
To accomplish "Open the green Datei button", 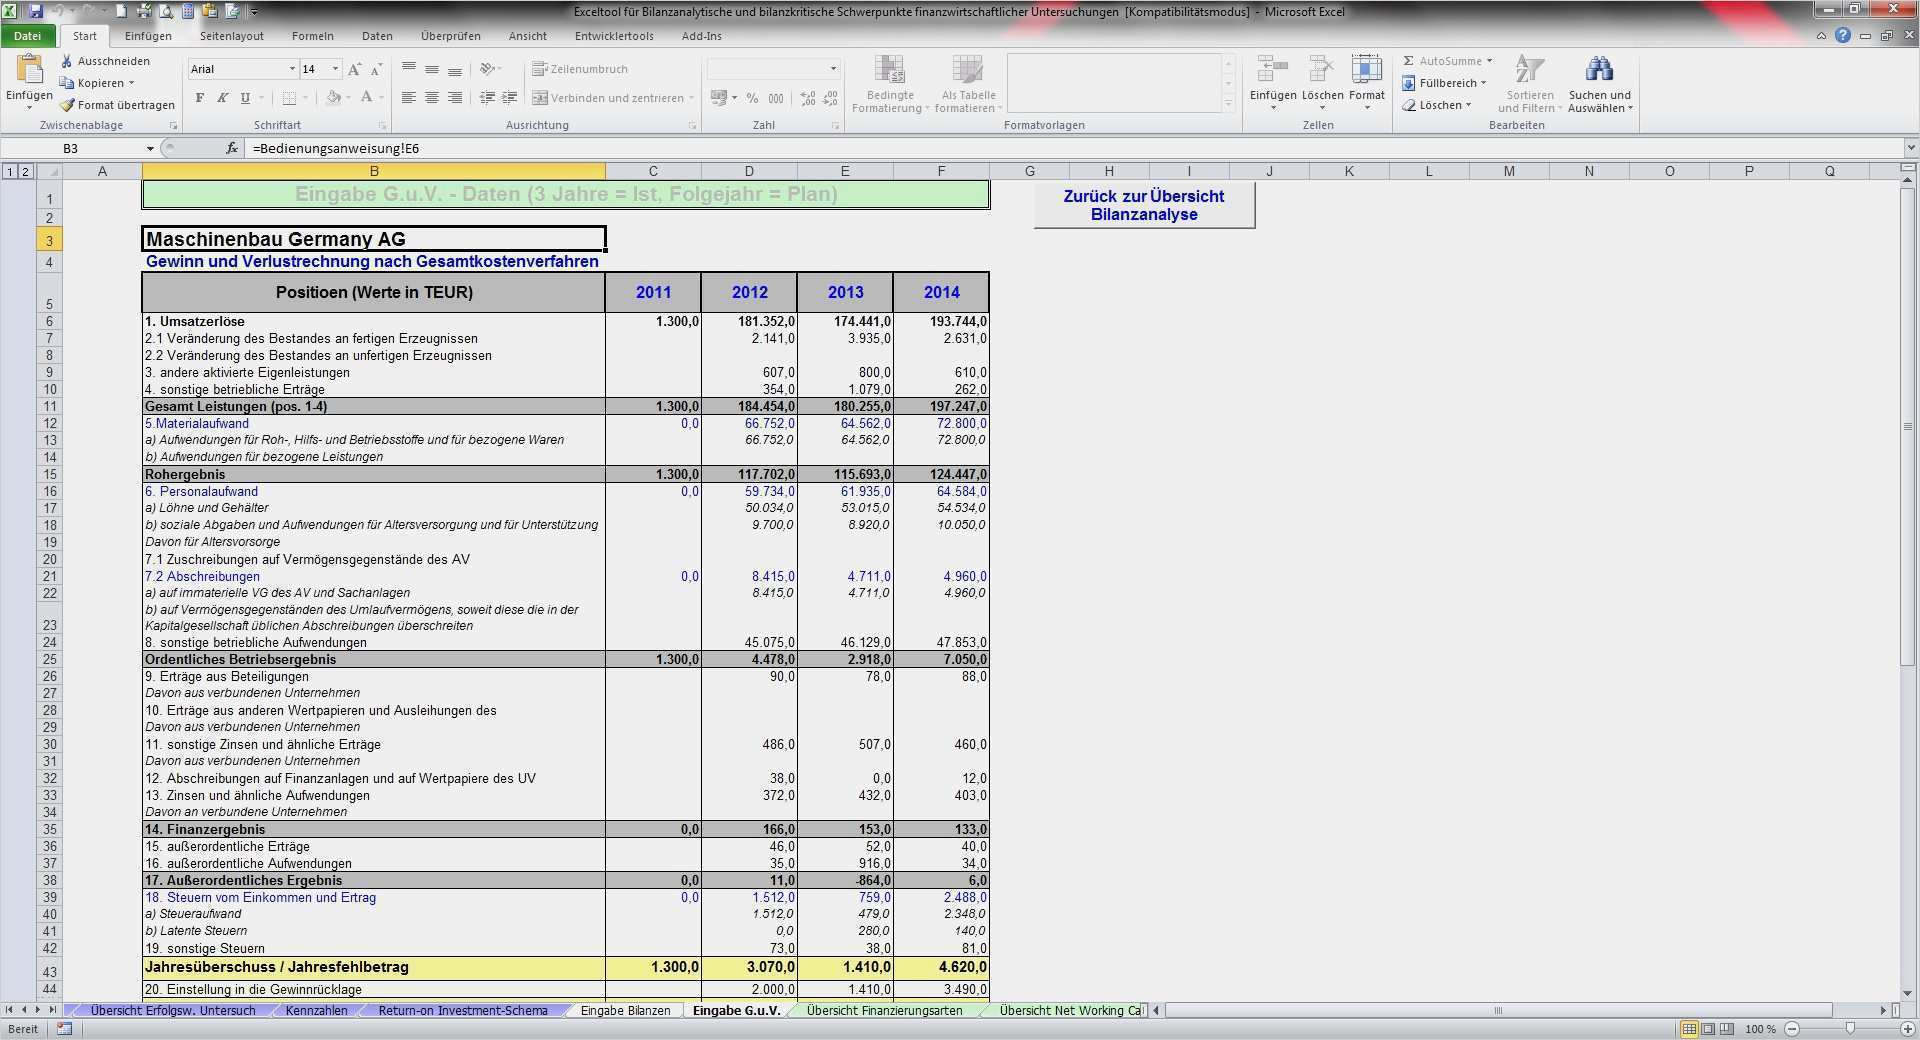I will click(27, 36).
